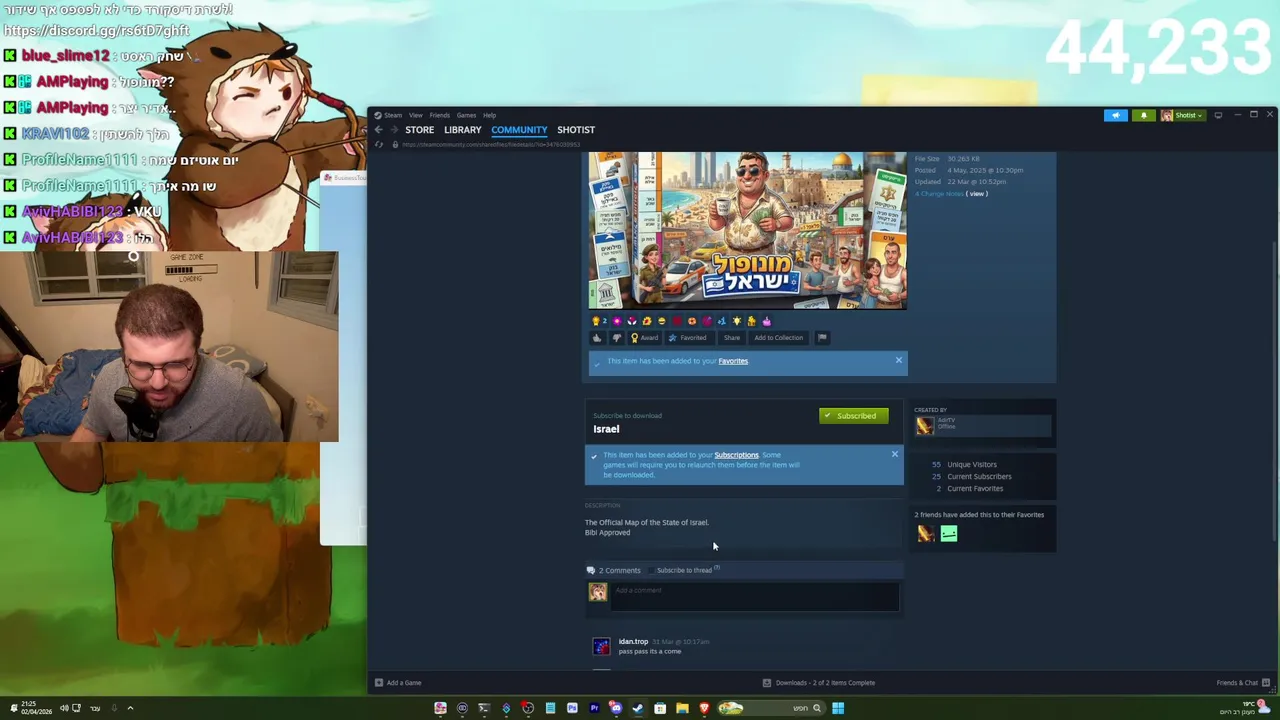The image size is (1280, 720).
Task: Open Steam friends list icon at bottom right
Action: point(1266,683)
